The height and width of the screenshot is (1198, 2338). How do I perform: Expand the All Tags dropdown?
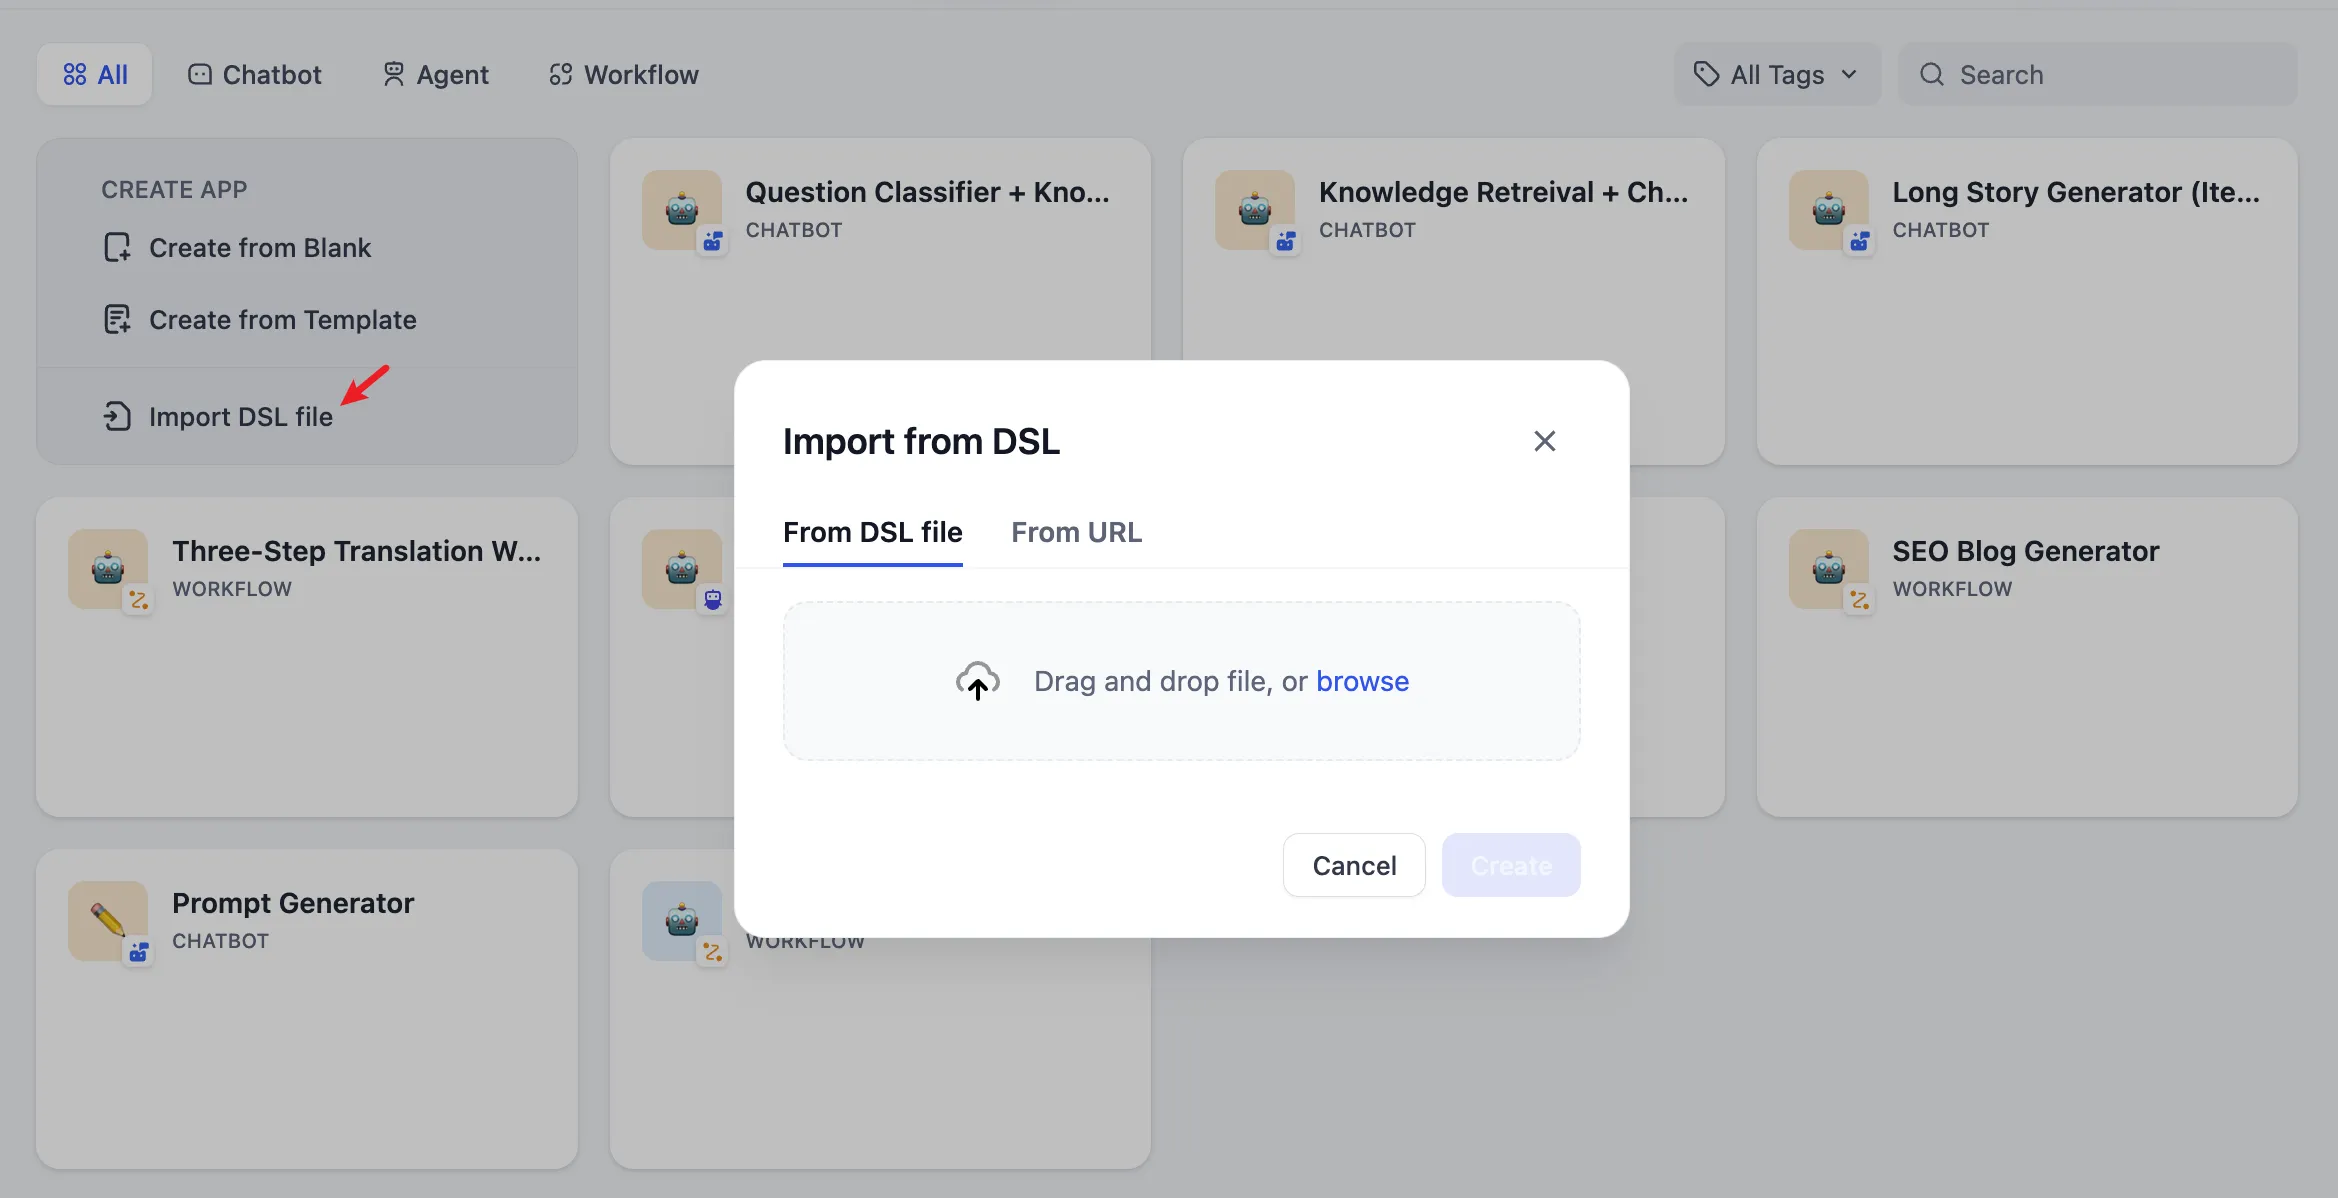click(x=1776, y=75)
